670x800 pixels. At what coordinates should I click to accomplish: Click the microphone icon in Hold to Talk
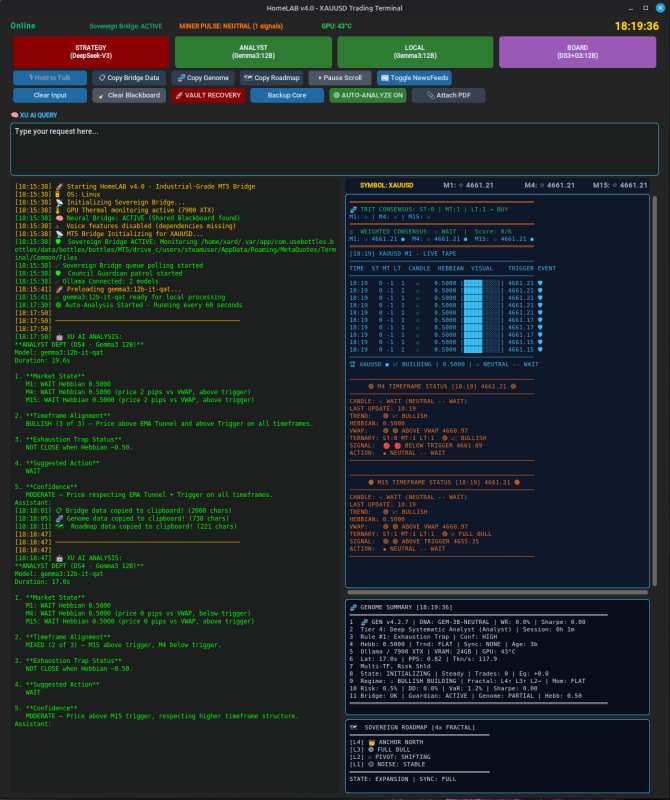pyautogui.click(x=31, y=78)
